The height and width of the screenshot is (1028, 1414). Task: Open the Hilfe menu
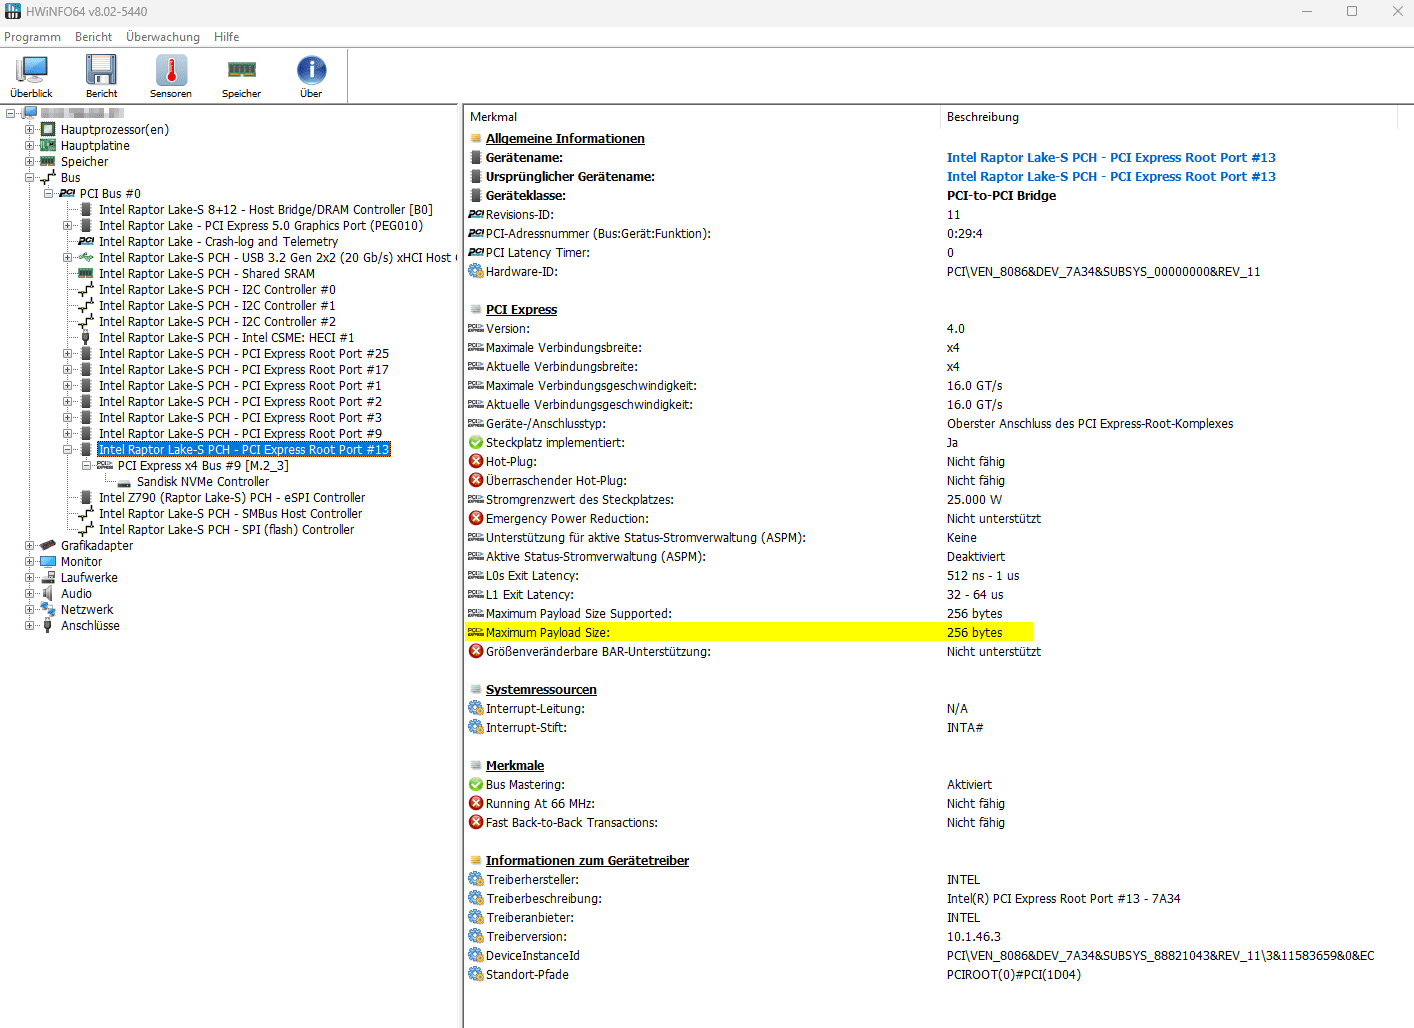click(x=227, y=37)
